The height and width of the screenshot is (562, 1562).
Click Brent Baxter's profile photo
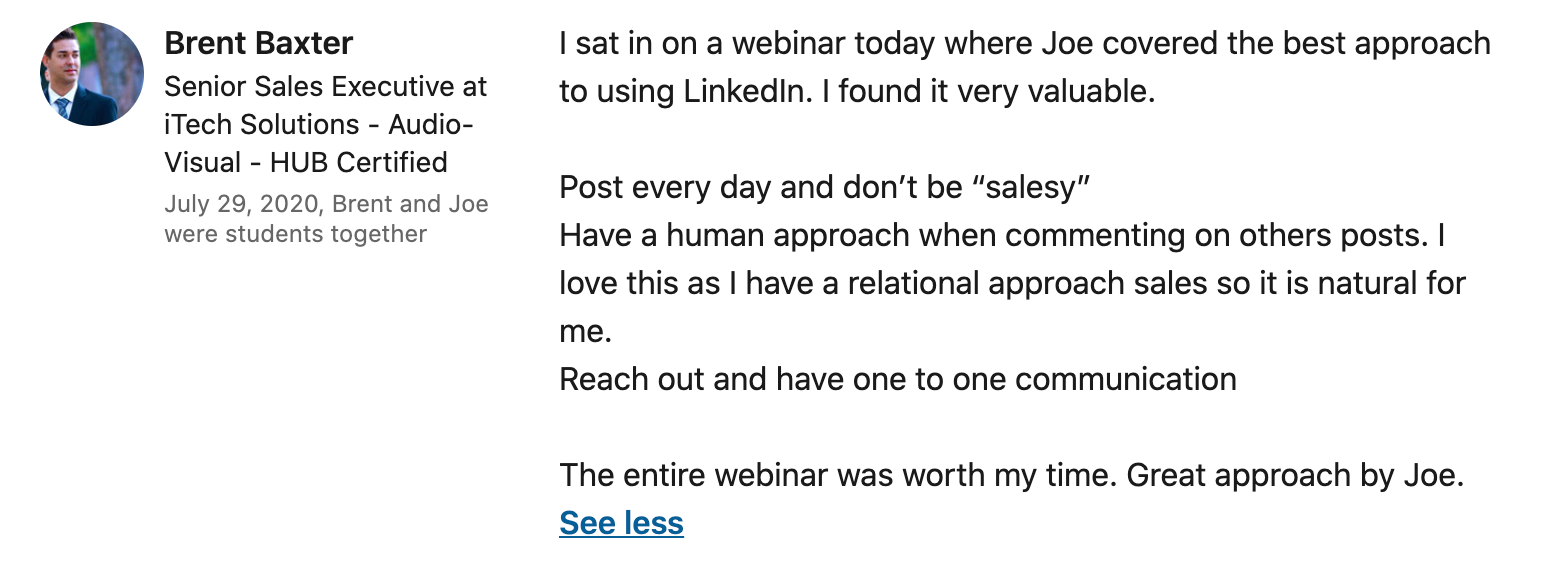pos(92,74)
